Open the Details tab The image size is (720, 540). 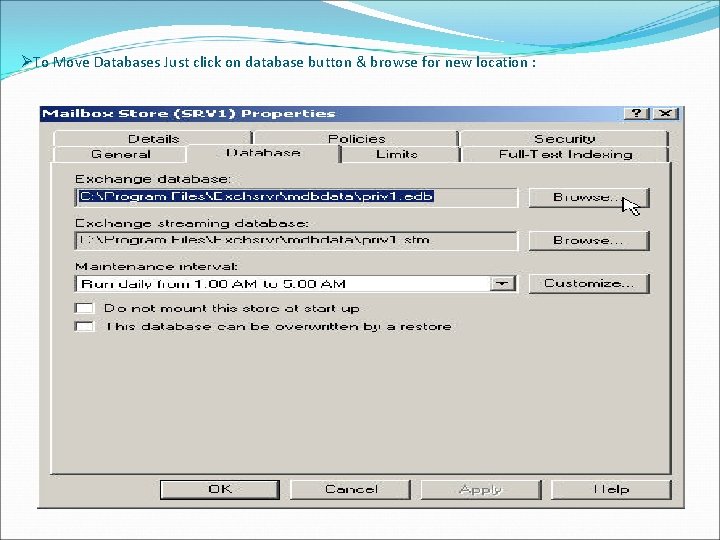click(153, 139)
